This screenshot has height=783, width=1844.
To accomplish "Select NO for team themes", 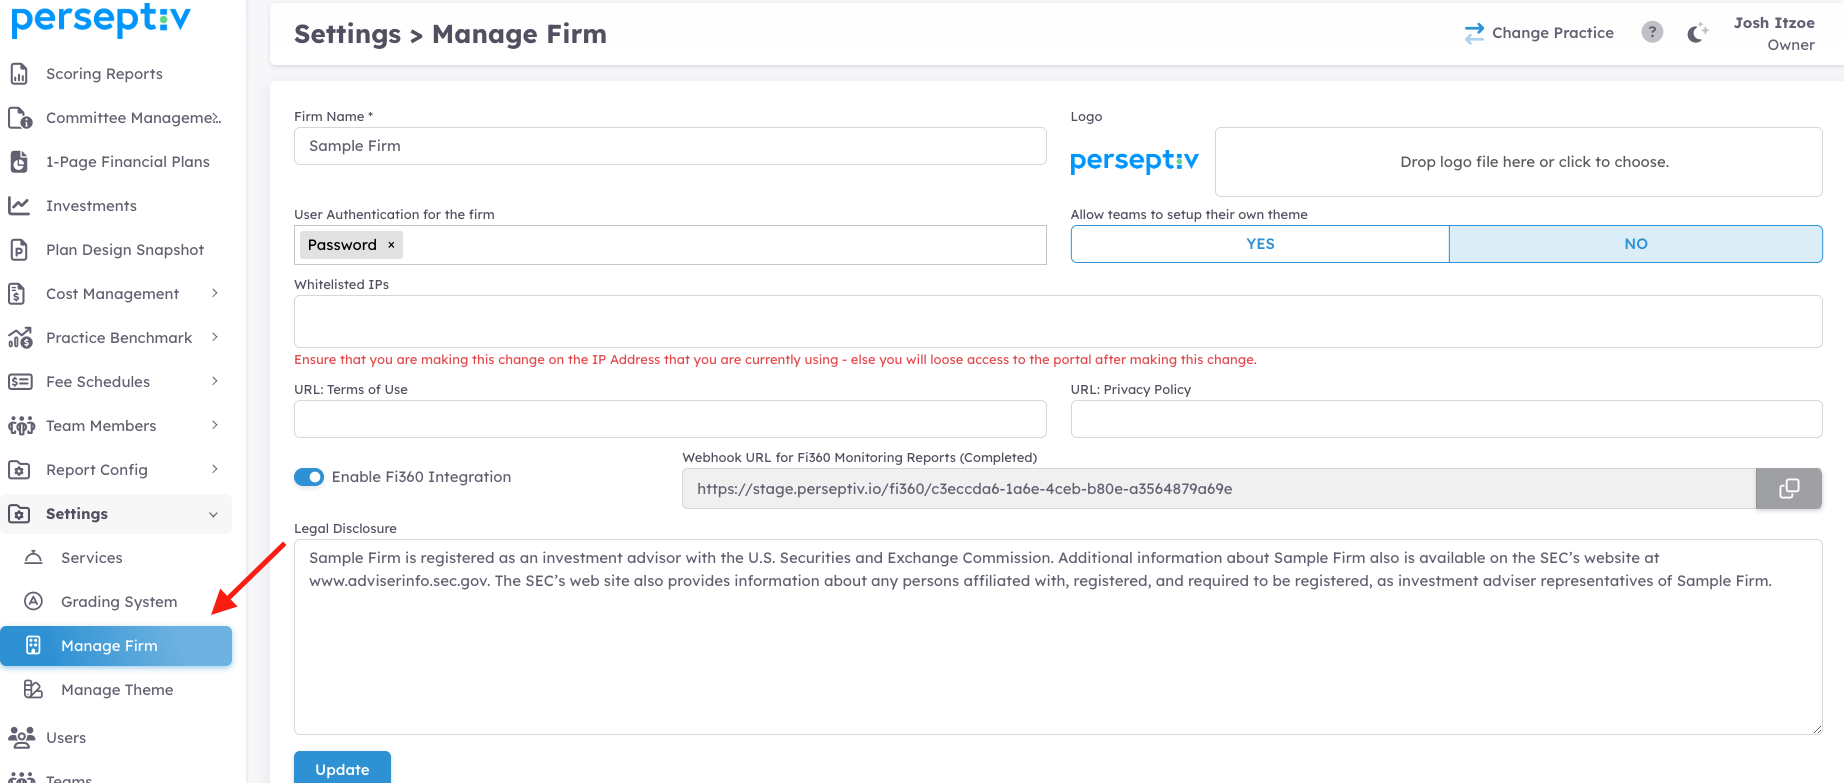I will [x=1635, y=244].
